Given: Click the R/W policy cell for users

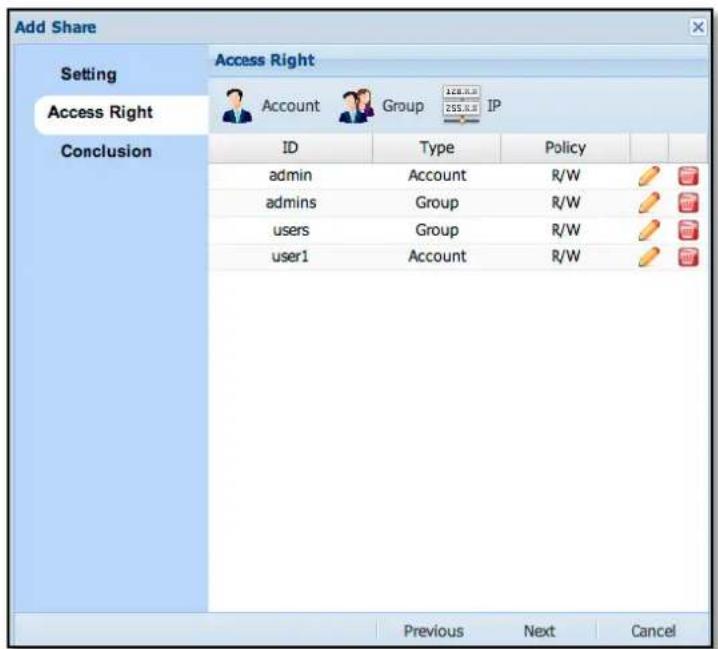Looking at the screenshot, I should point(566,230).
